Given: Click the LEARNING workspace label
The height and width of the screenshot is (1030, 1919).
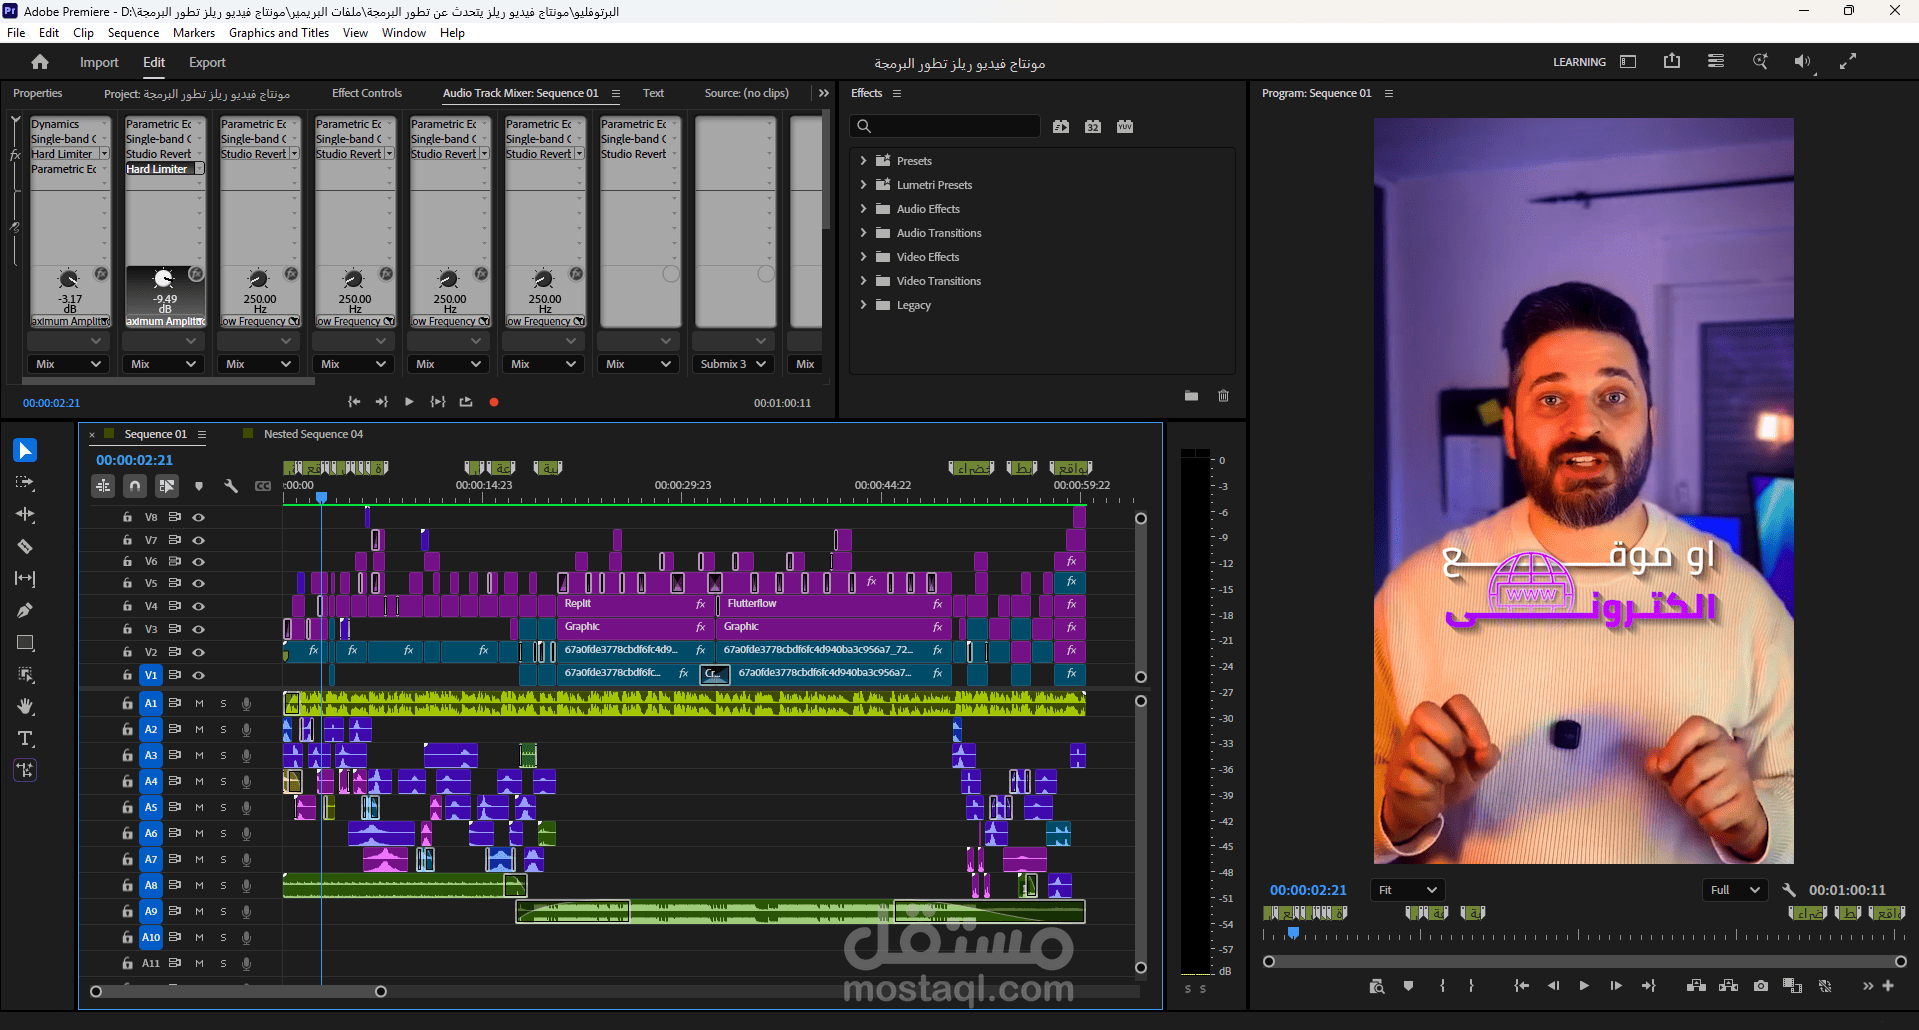Looking at the screenshot, I should 1579,62.
